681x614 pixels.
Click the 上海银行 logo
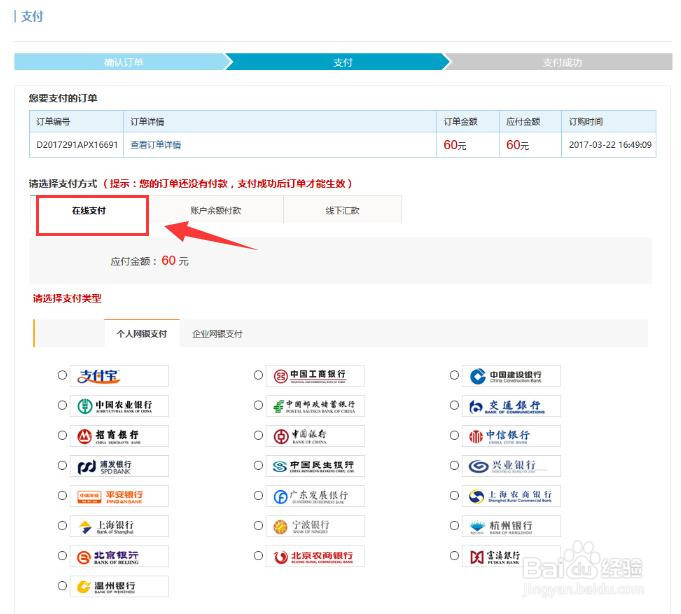(119, 526)
